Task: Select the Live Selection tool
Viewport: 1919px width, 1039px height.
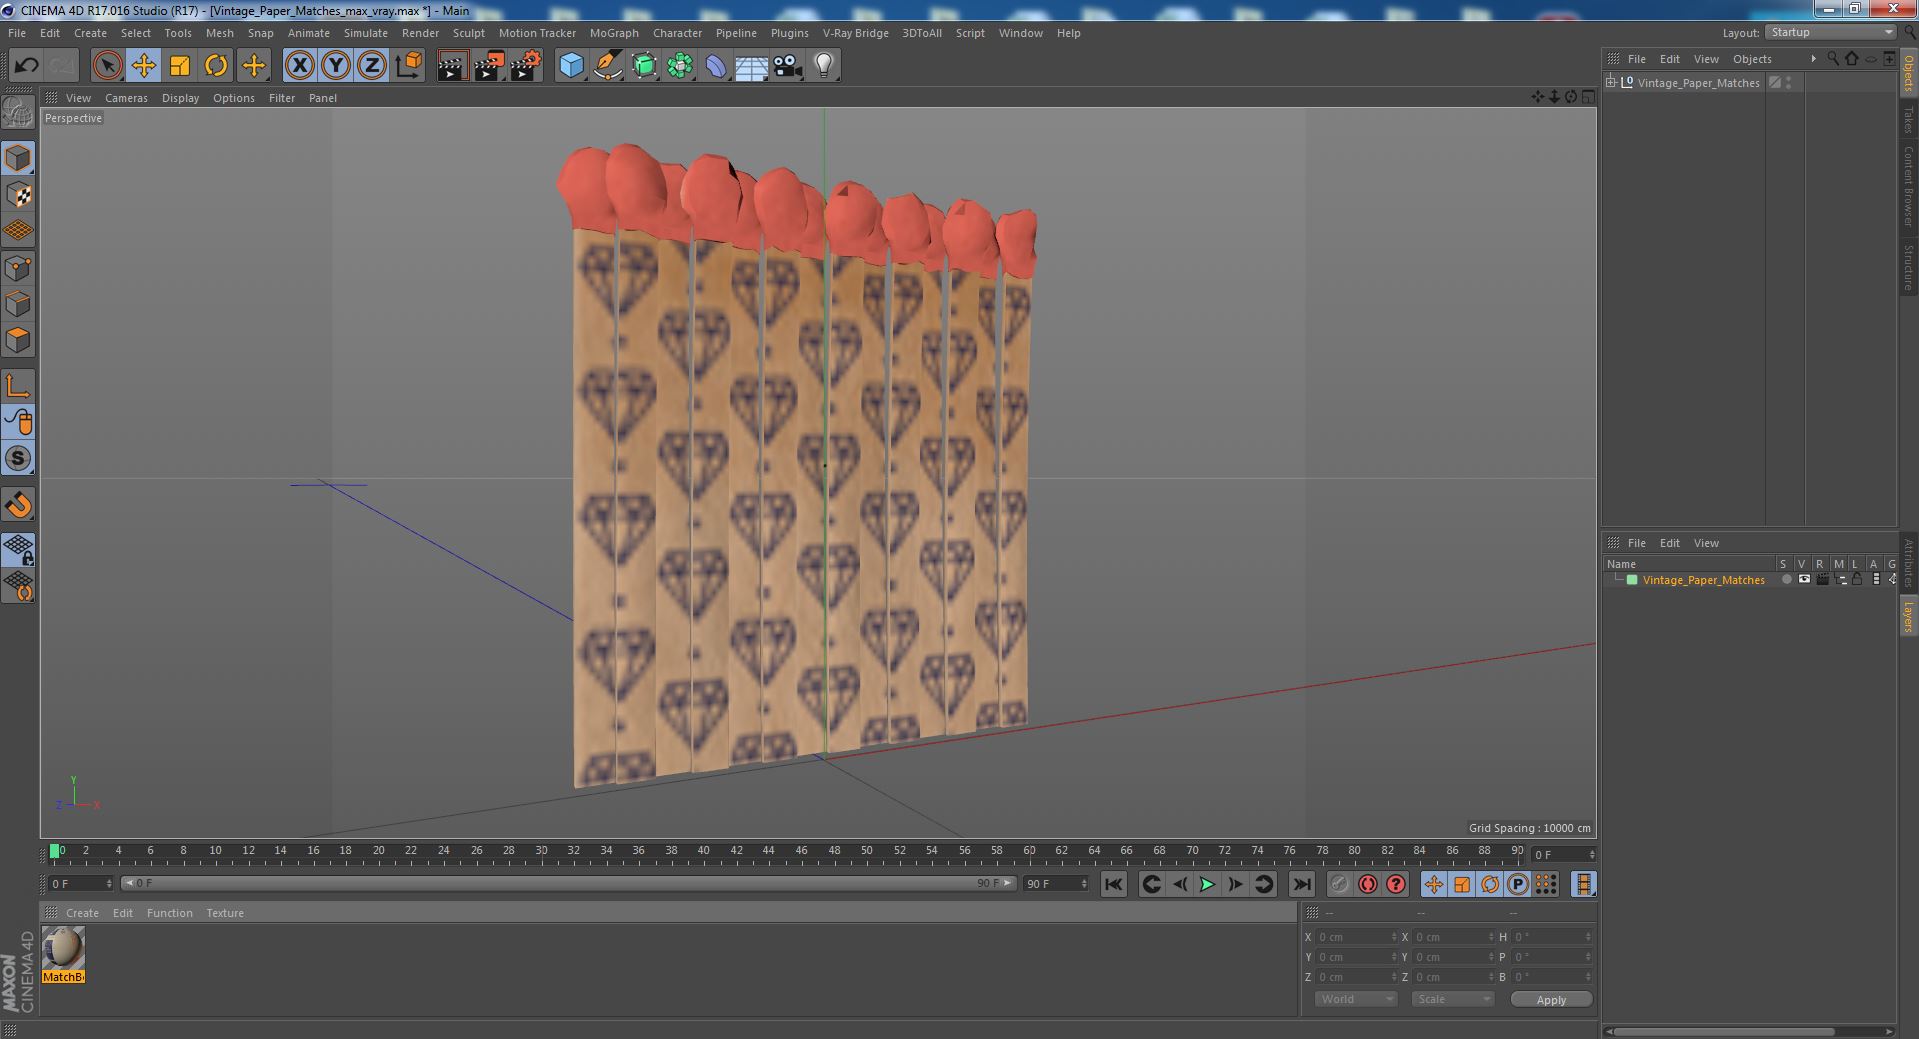Action: pos(107,66)
